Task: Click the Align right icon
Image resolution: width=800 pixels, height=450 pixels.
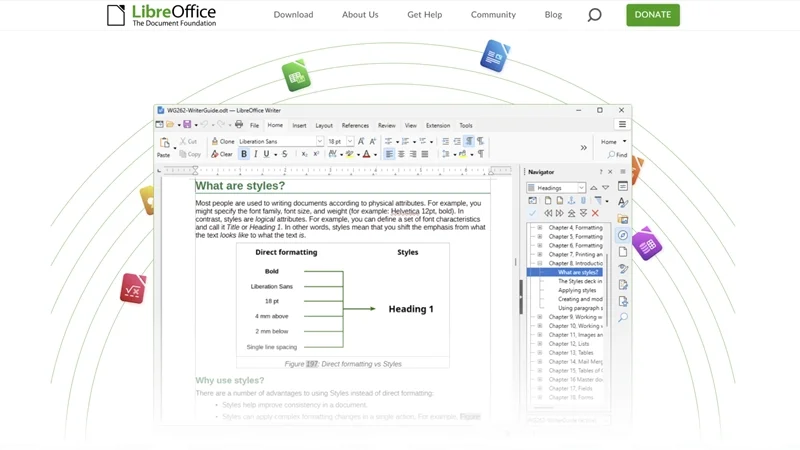Action: (413, 154)
